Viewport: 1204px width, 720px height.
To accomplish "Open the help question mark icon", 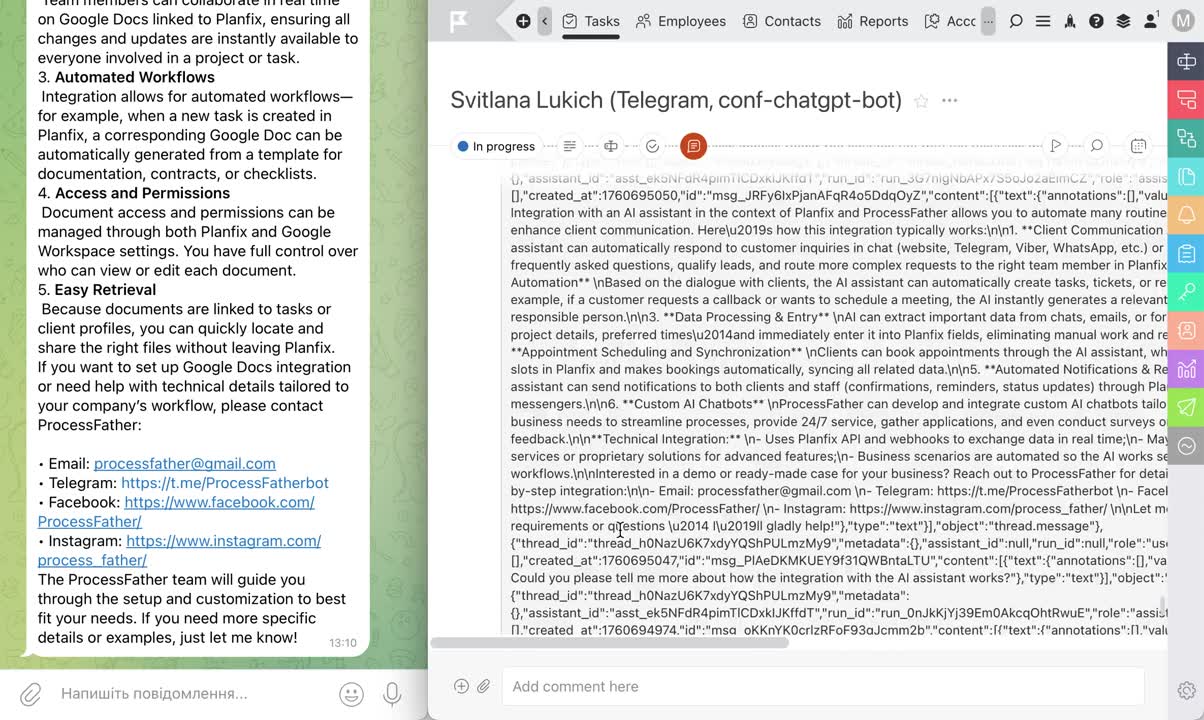I will tap(1096, 21).
